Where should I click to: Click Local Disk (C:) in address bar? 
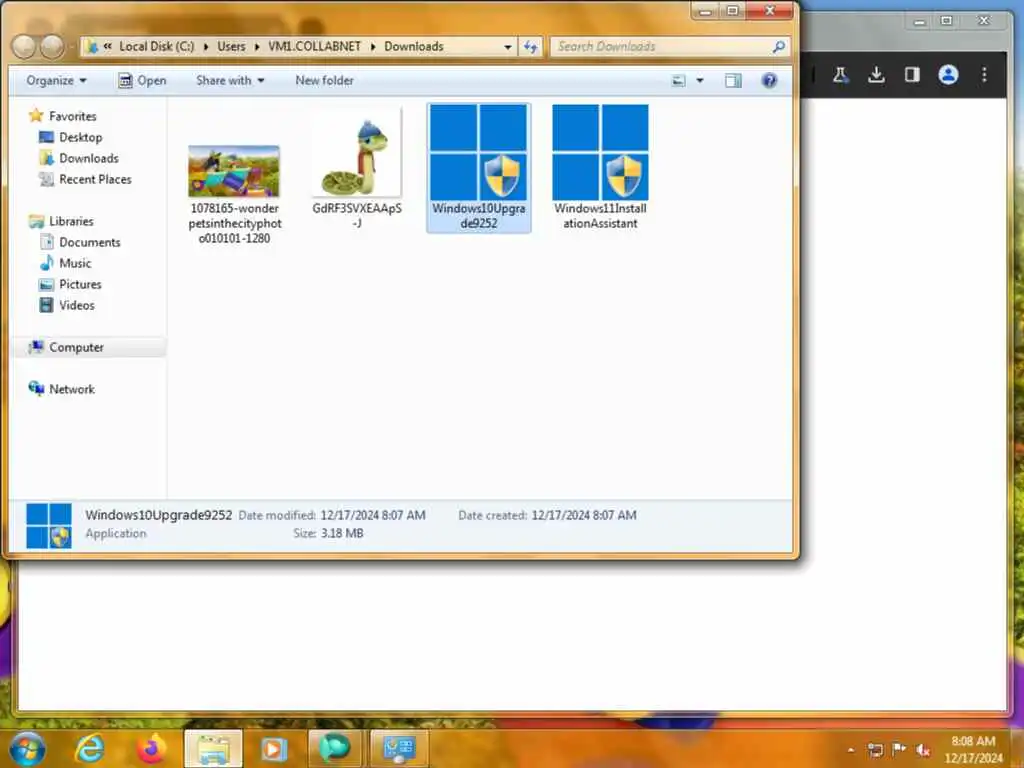click(157, 46)
